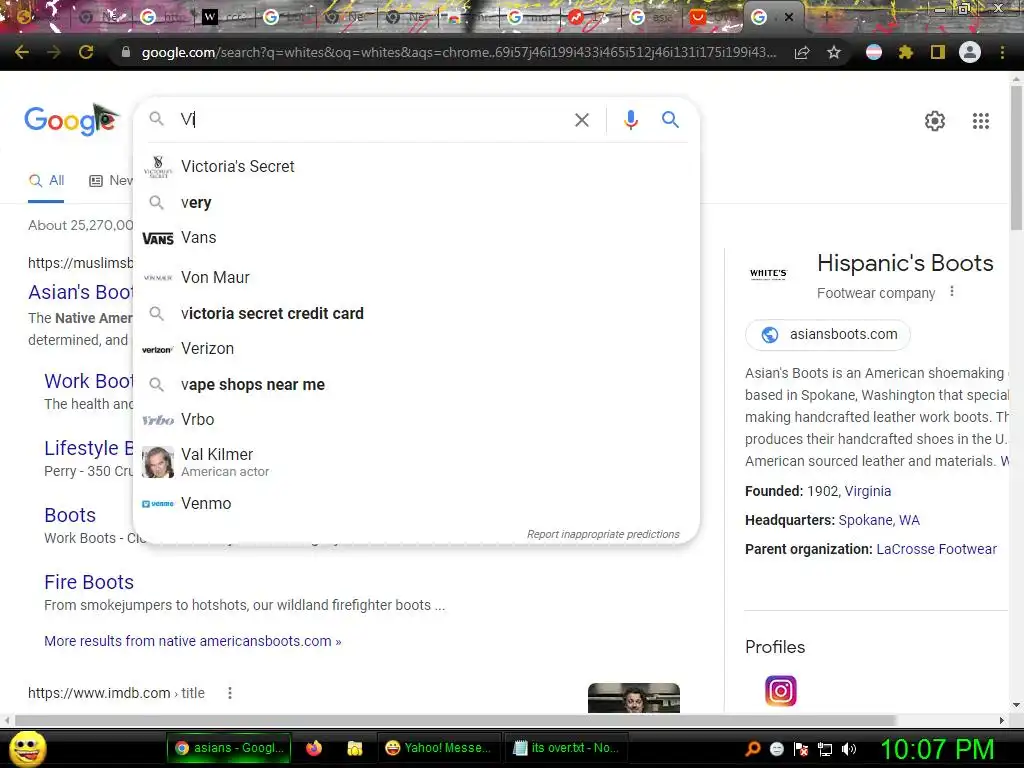Select the "very" suggestion
Screen dimensions: 1024x768
416,202
